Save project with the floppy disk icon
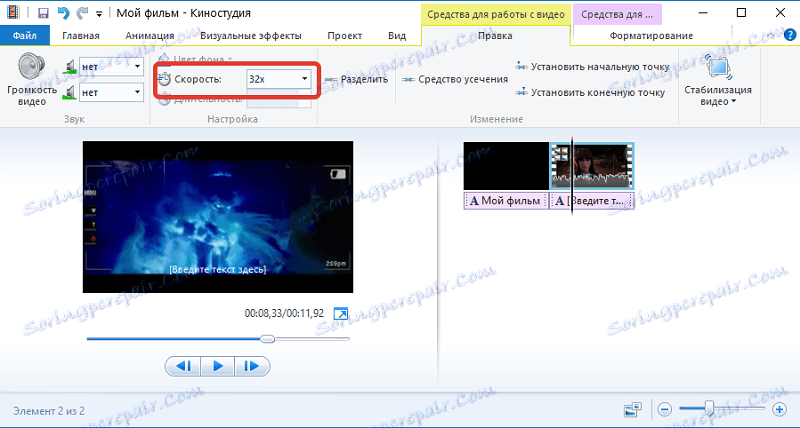 coord(43,13)
